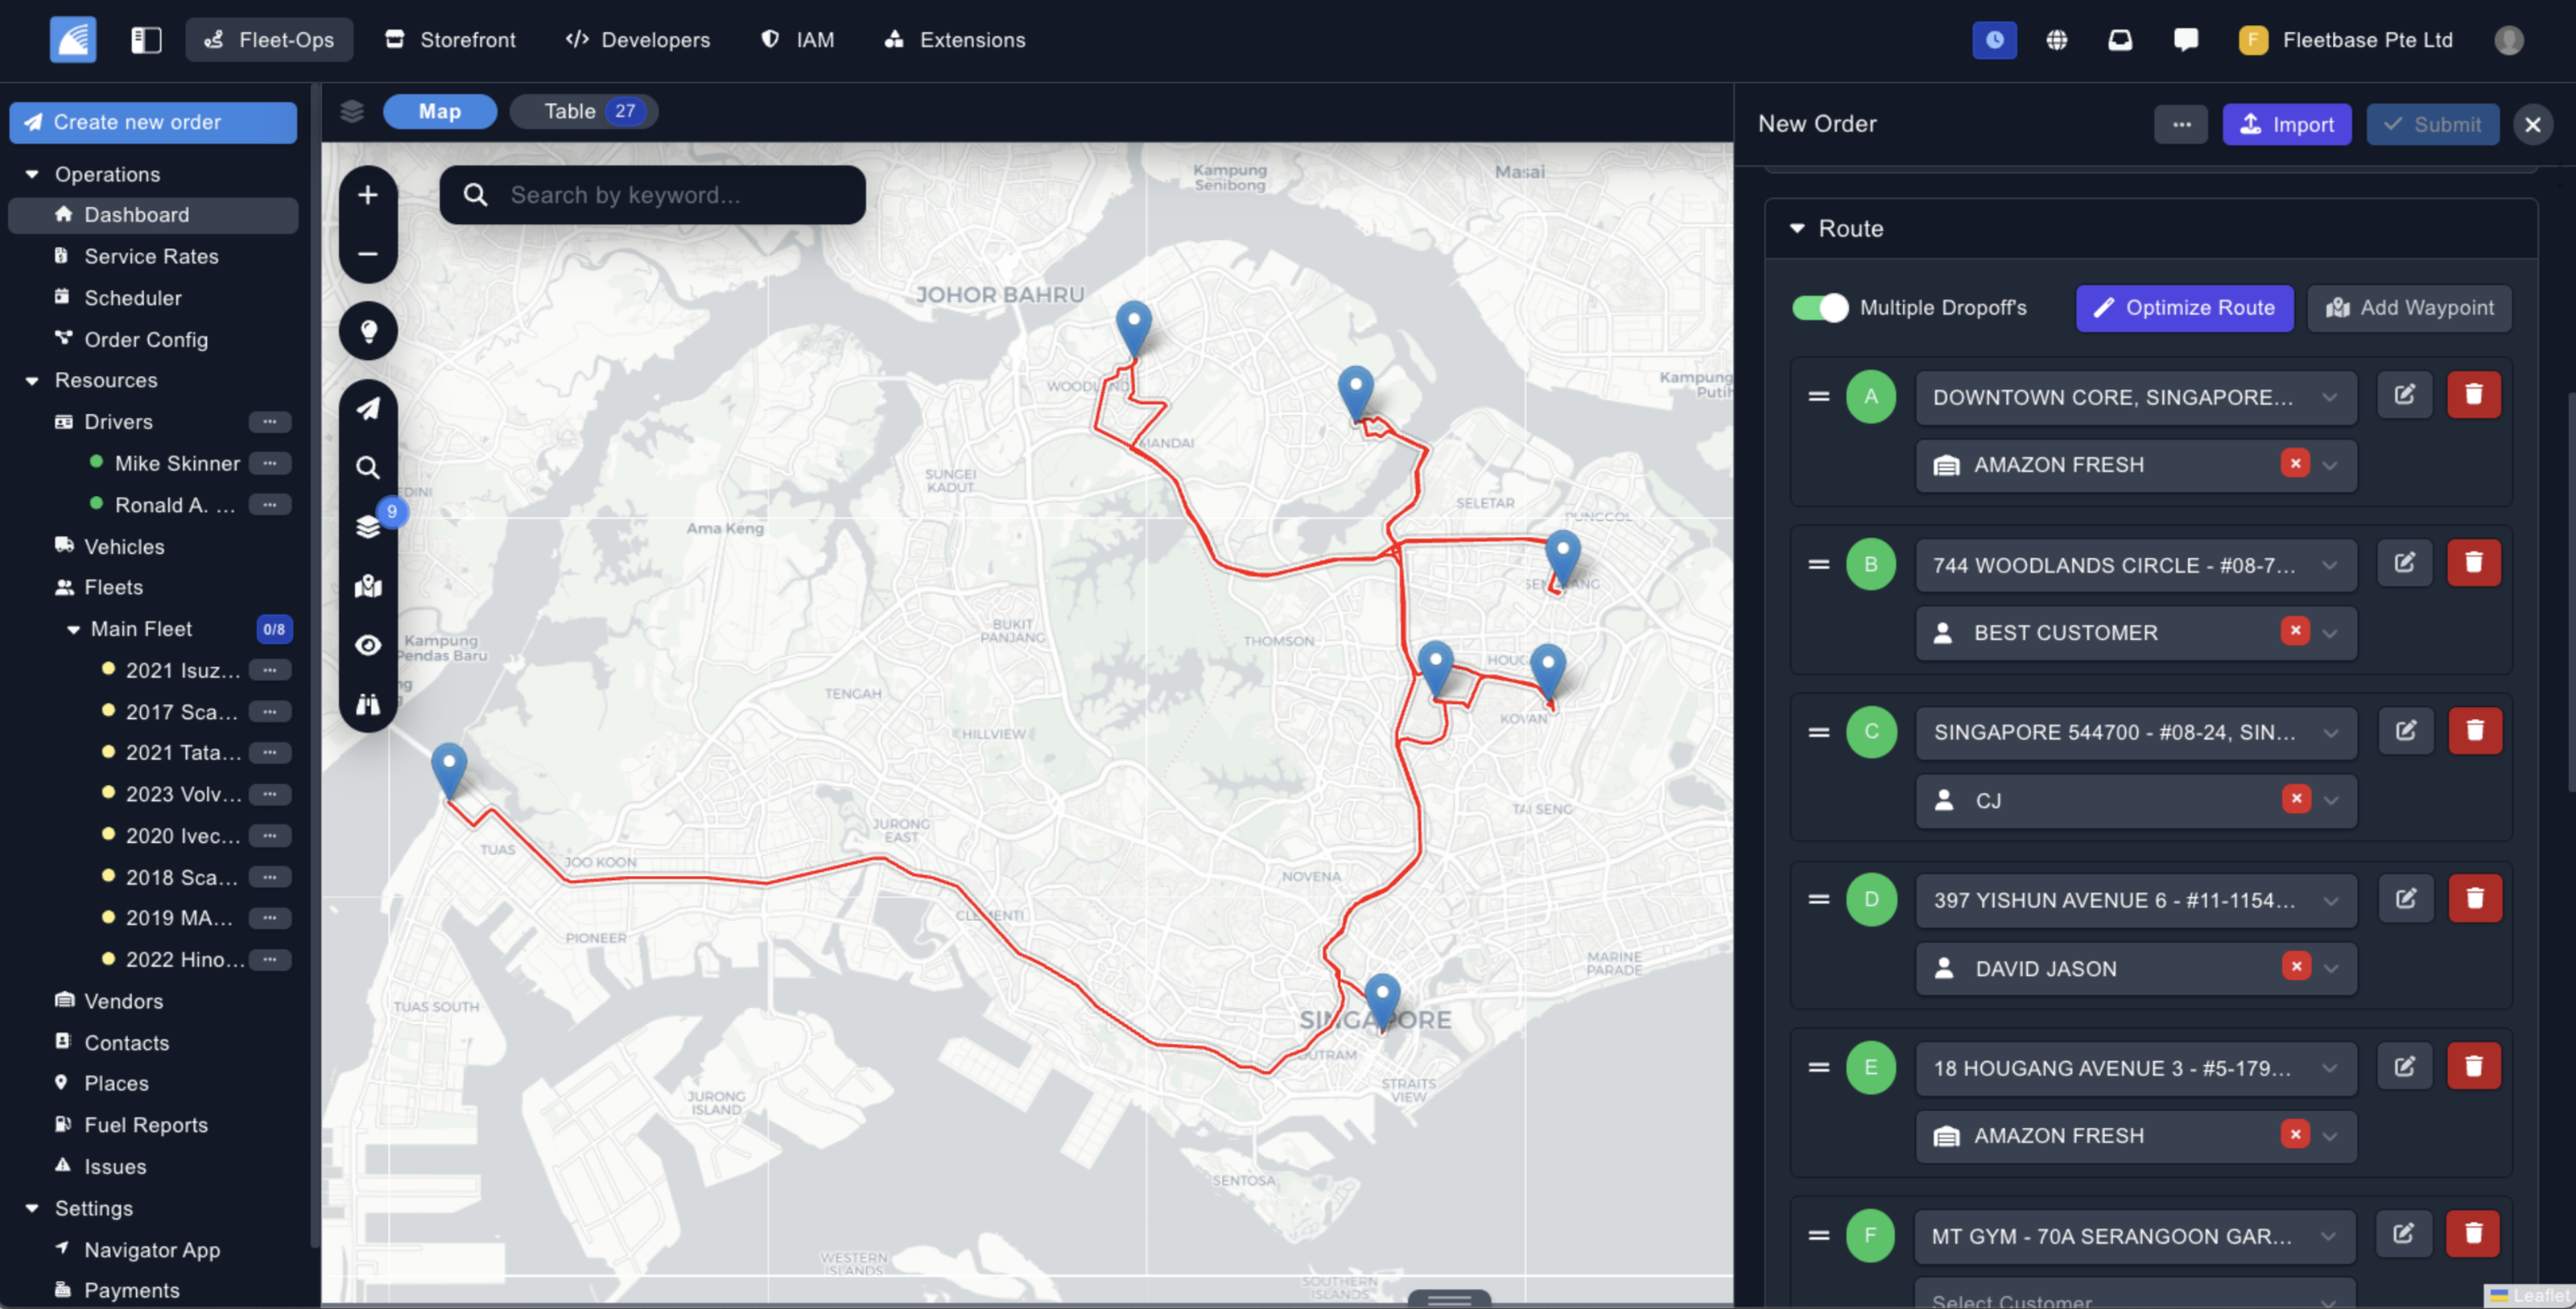Click drag handle of waypoint D
Screen dimensions: 2576x1309
[x=1819, y=899]
